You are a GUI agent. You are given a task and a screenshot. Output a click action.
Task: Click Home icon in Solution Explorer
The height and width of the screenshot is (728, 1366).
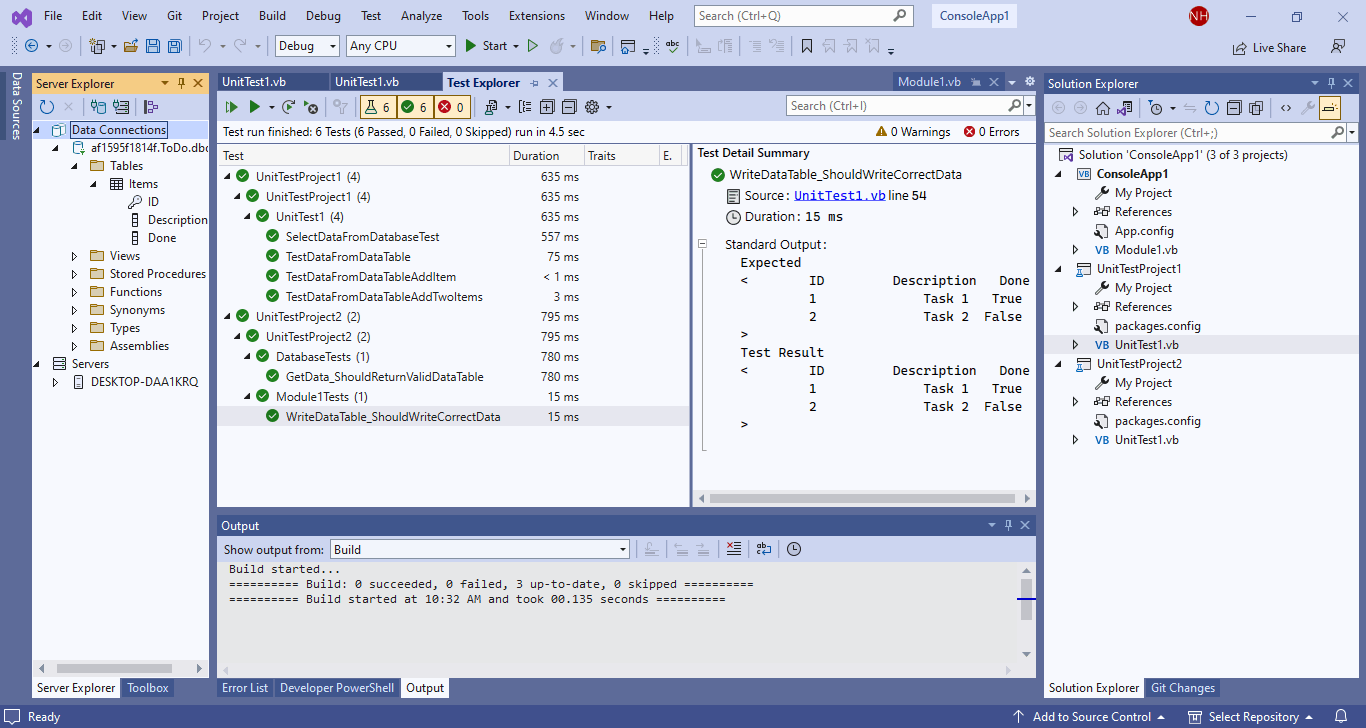tap(1103, 108)
